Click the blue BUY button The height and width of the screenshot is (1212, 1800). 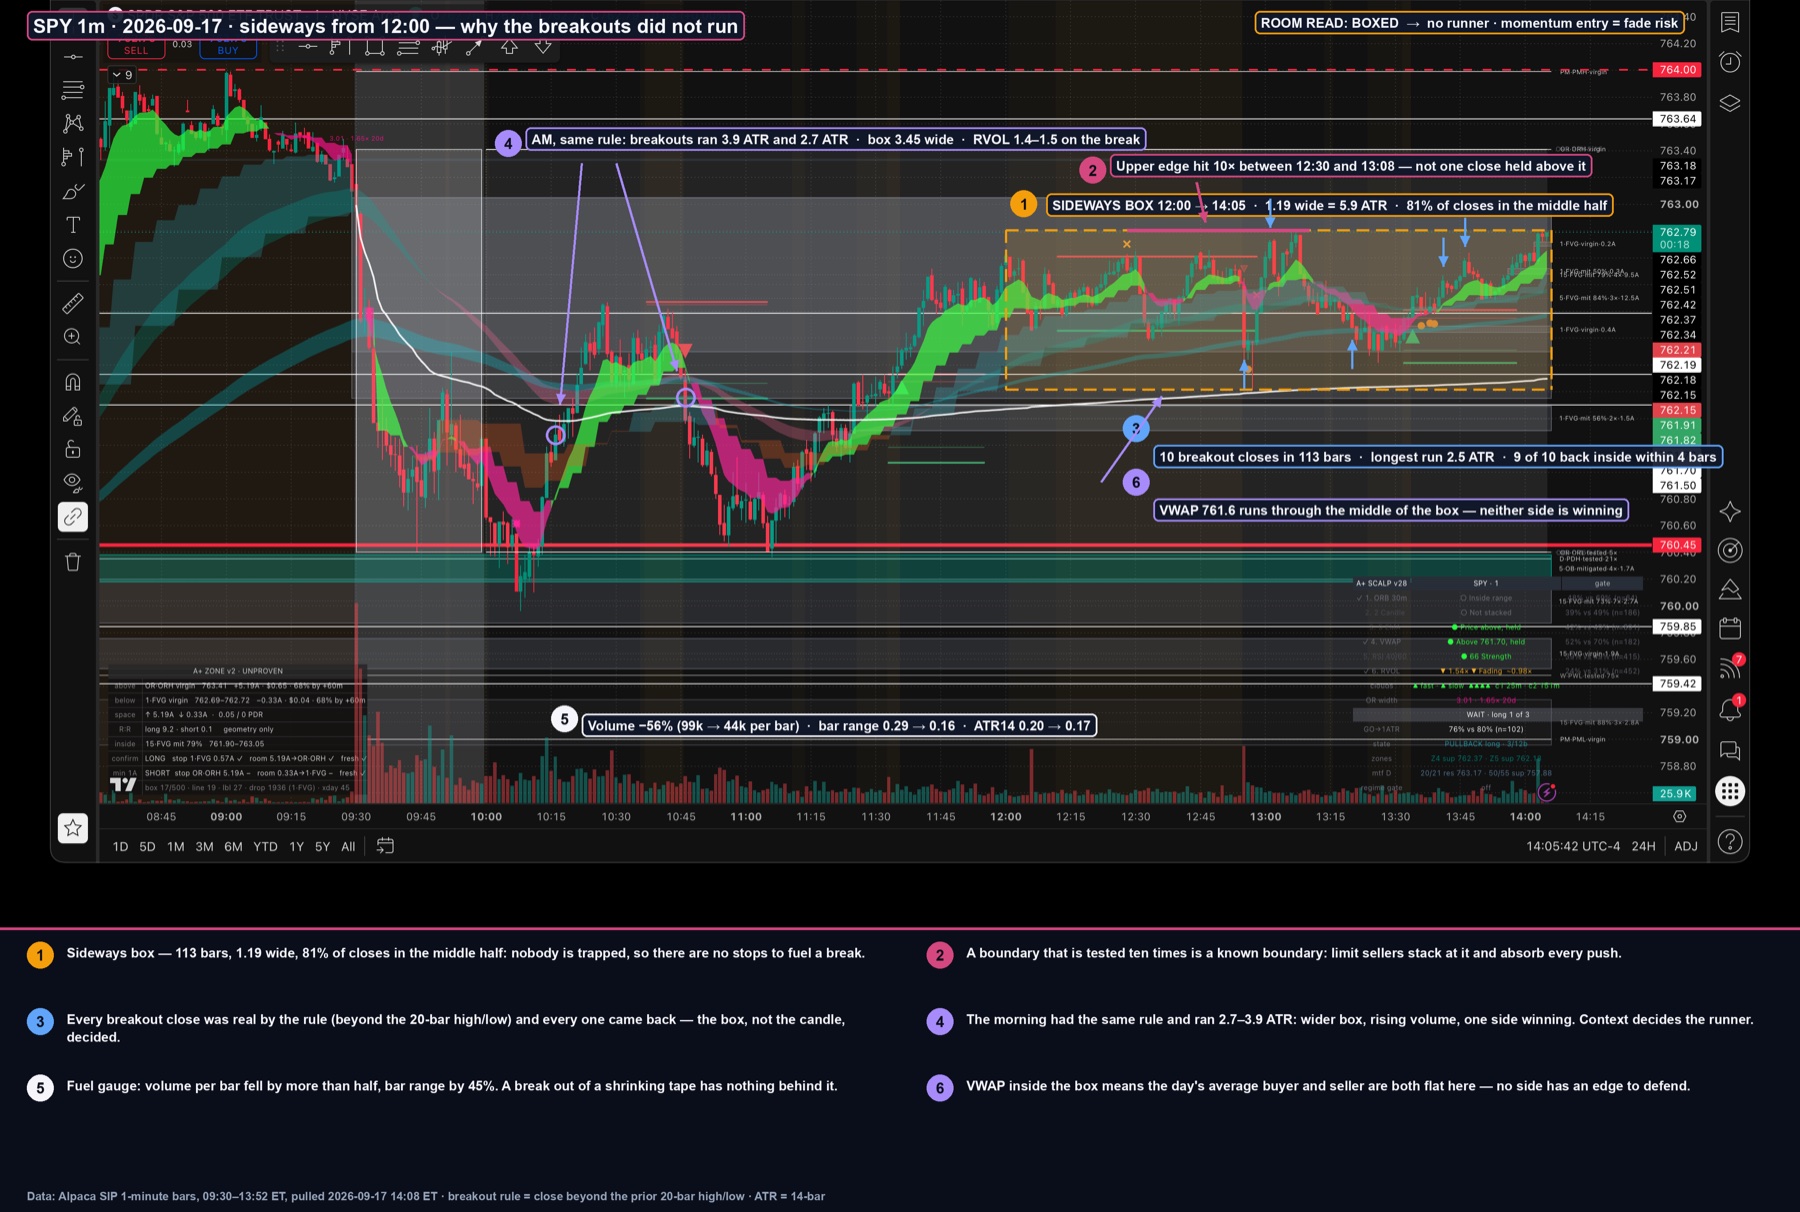[228, 50]
